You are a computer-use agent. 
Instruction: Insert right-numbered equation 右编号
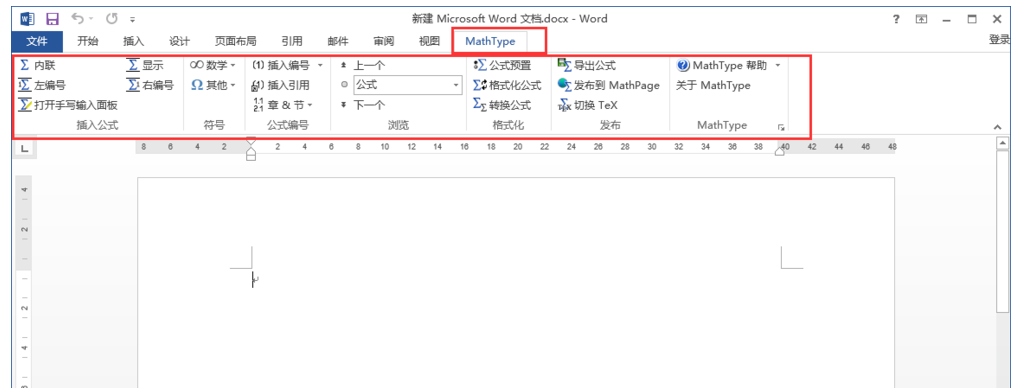pyautogui.click(x=150, y=85)
